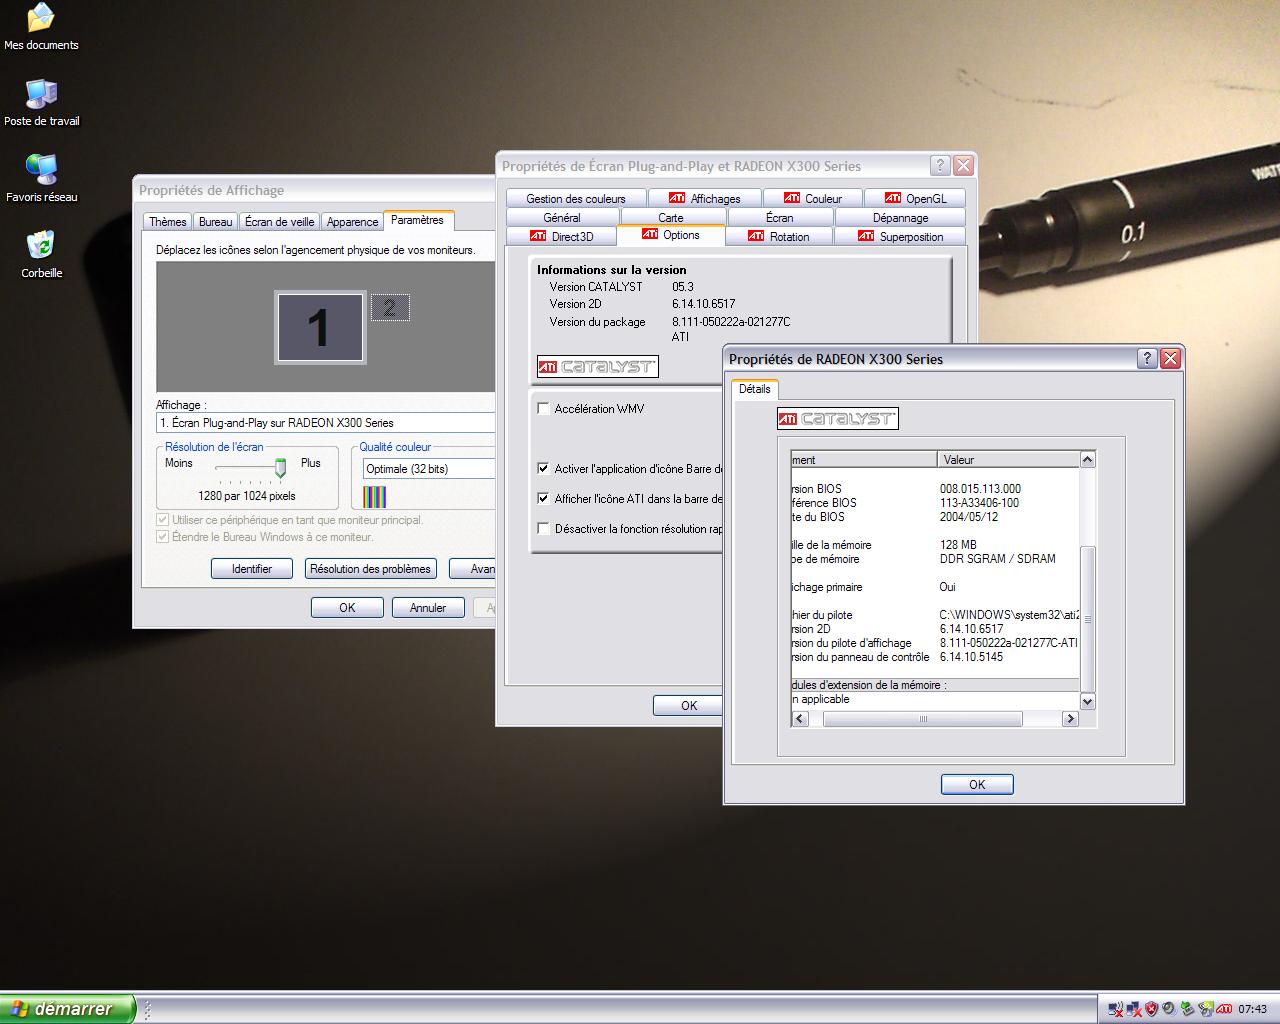Click the disconnected LAN network tray icon
The width and height of the screenshot is (1280, 1024).
[1134, 1009]
